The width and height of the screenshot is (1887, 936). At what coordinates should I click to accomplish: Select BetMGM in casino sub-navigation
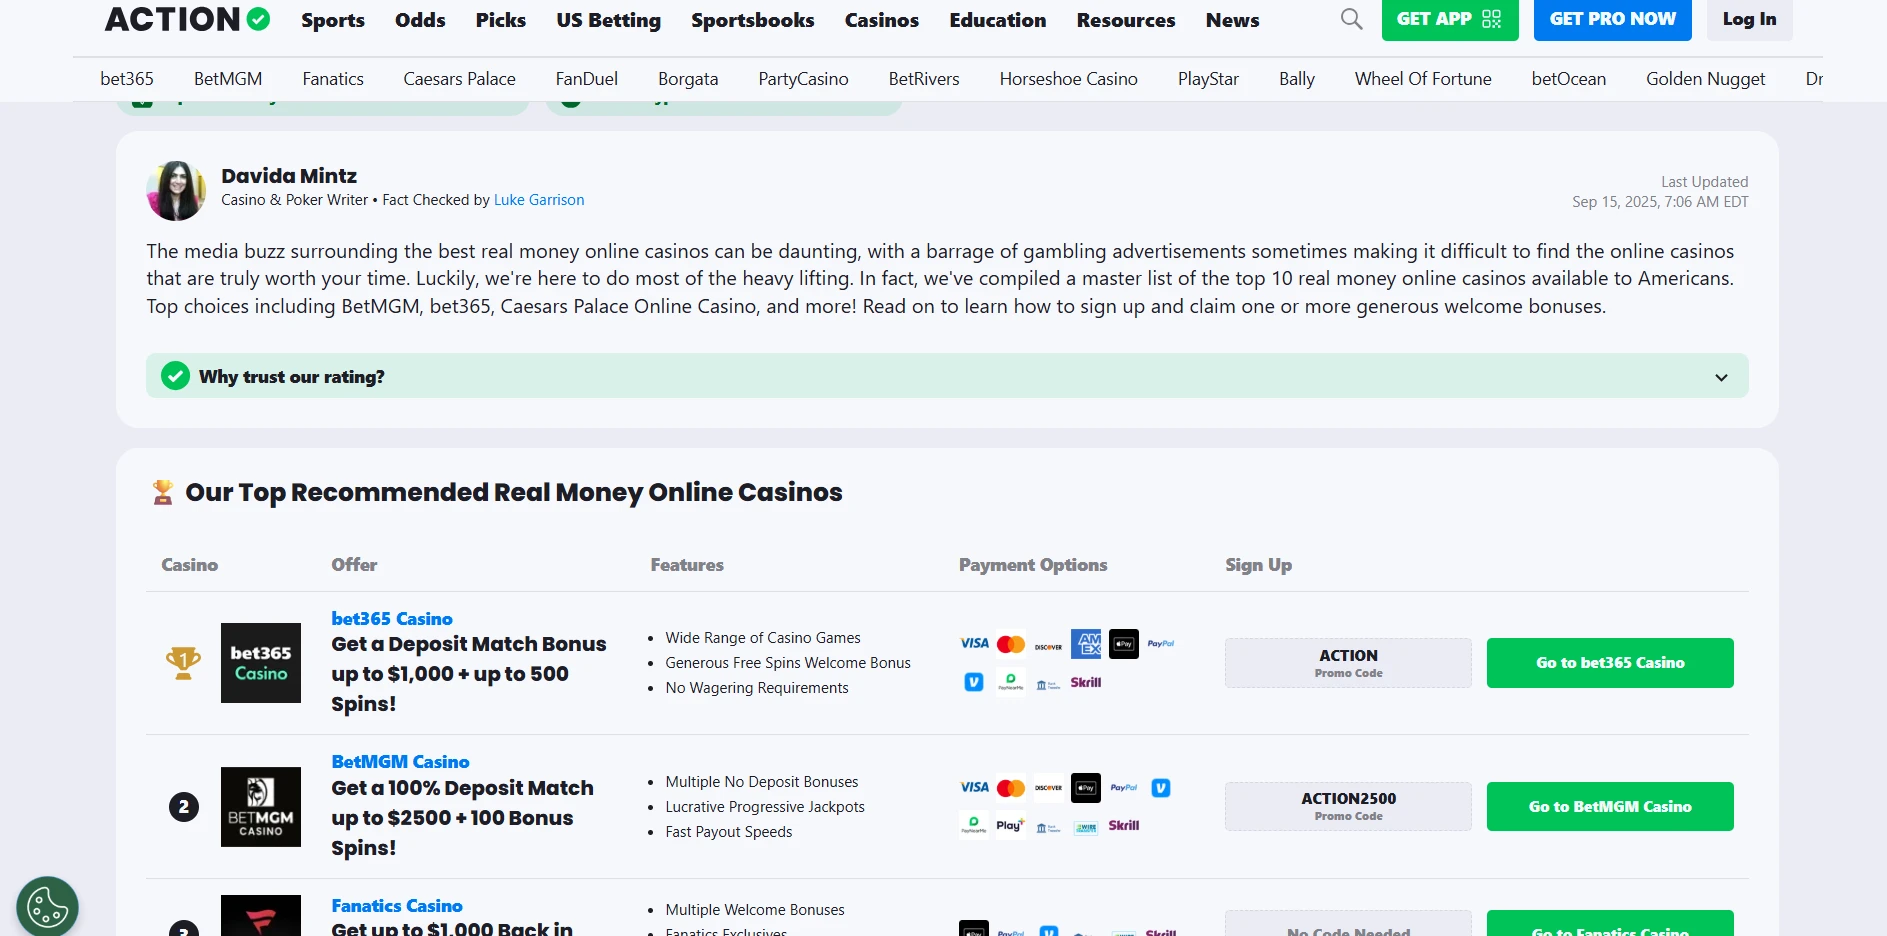228,79
